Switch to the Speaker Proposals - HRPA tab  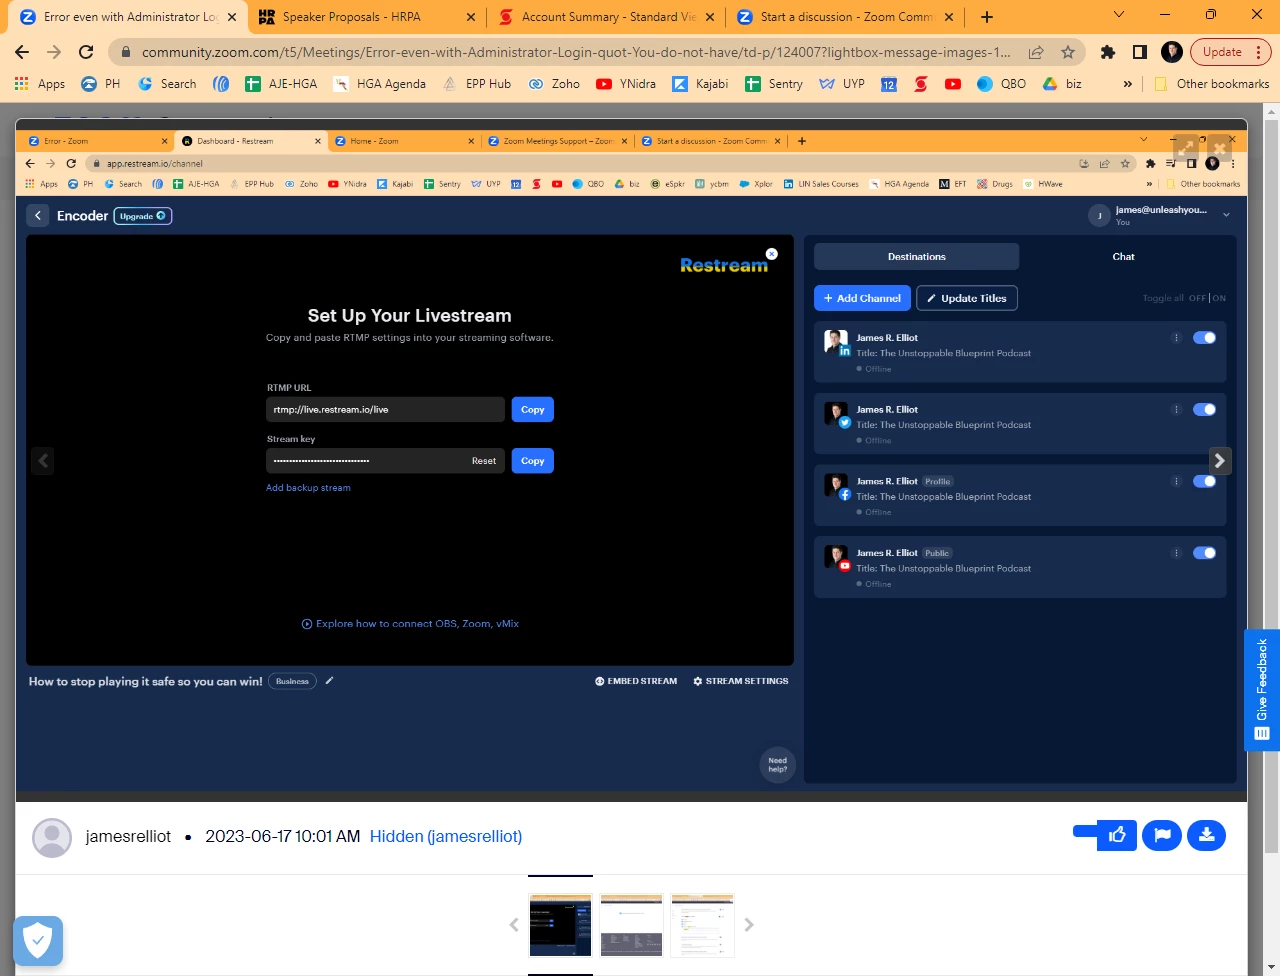click(x=367, y=17)
